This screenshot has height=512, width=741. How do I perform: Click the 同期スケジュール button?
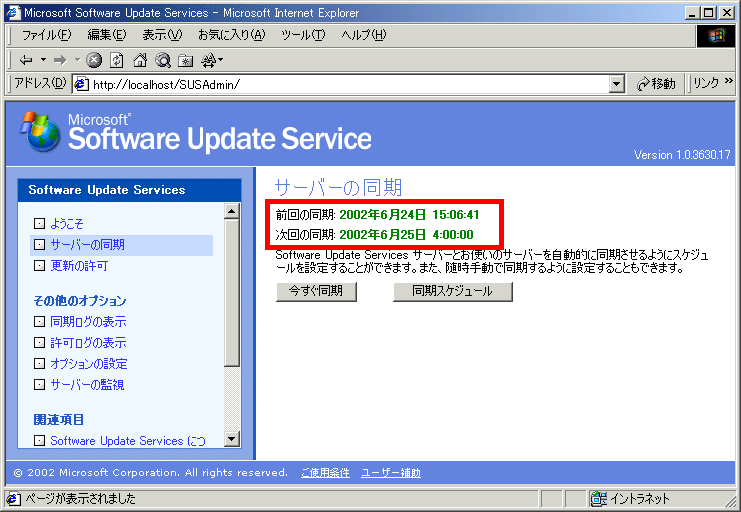click(452, 291)
